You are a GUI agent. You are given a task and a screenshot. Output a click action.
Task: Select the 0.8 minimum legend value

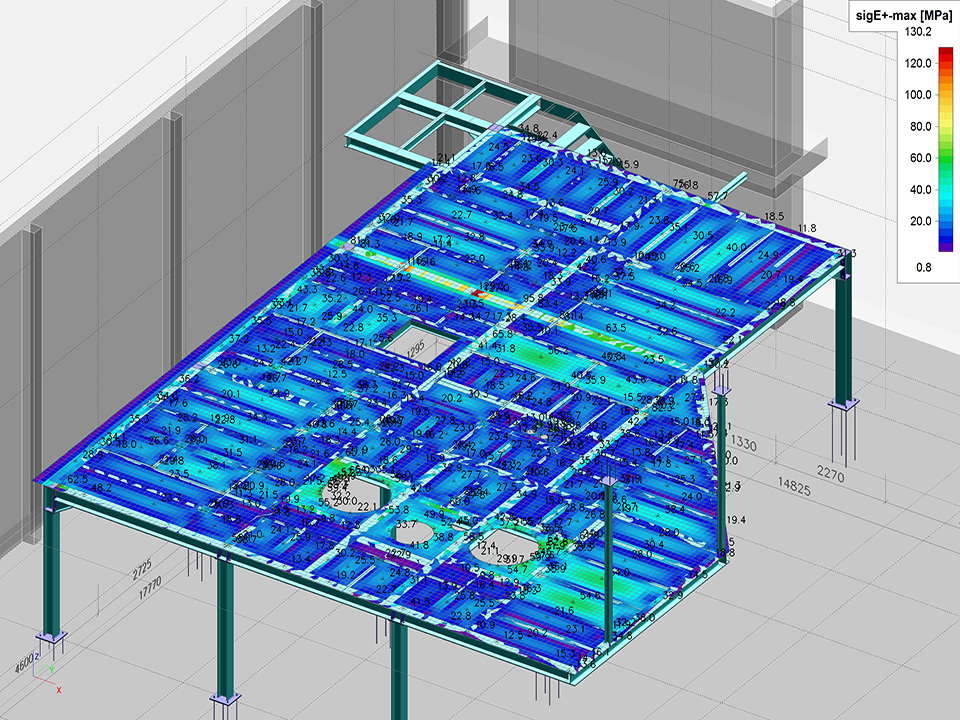click(x=918, y=267)
